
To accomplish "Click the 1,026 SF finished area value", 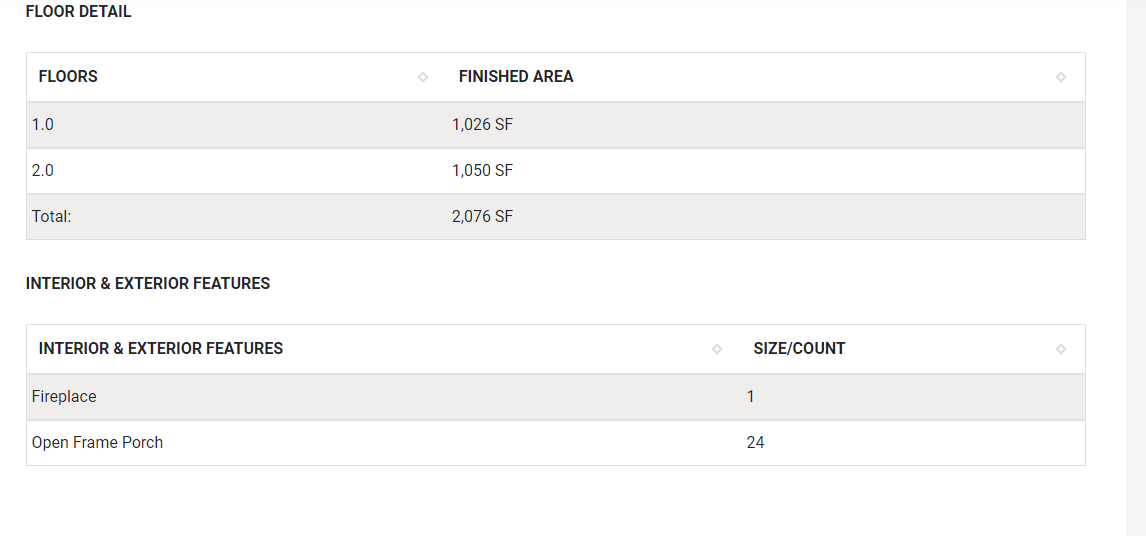I will point(482,125).
